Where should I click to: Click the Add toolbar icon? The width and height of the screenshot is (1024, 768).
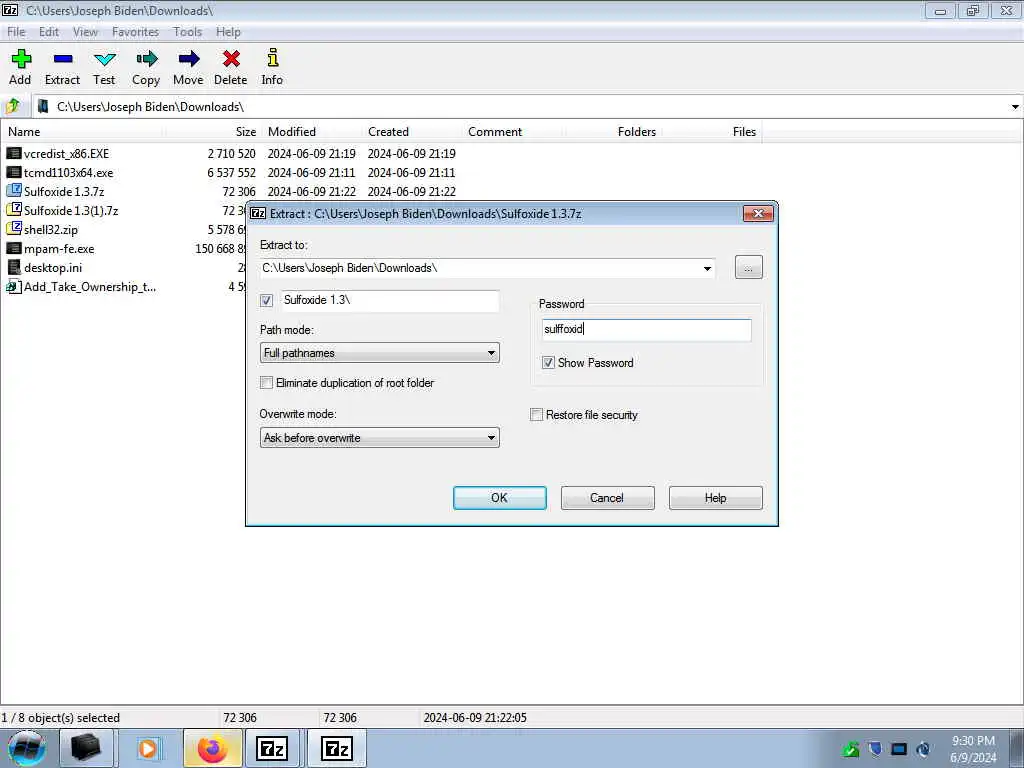tap(21, 59)
